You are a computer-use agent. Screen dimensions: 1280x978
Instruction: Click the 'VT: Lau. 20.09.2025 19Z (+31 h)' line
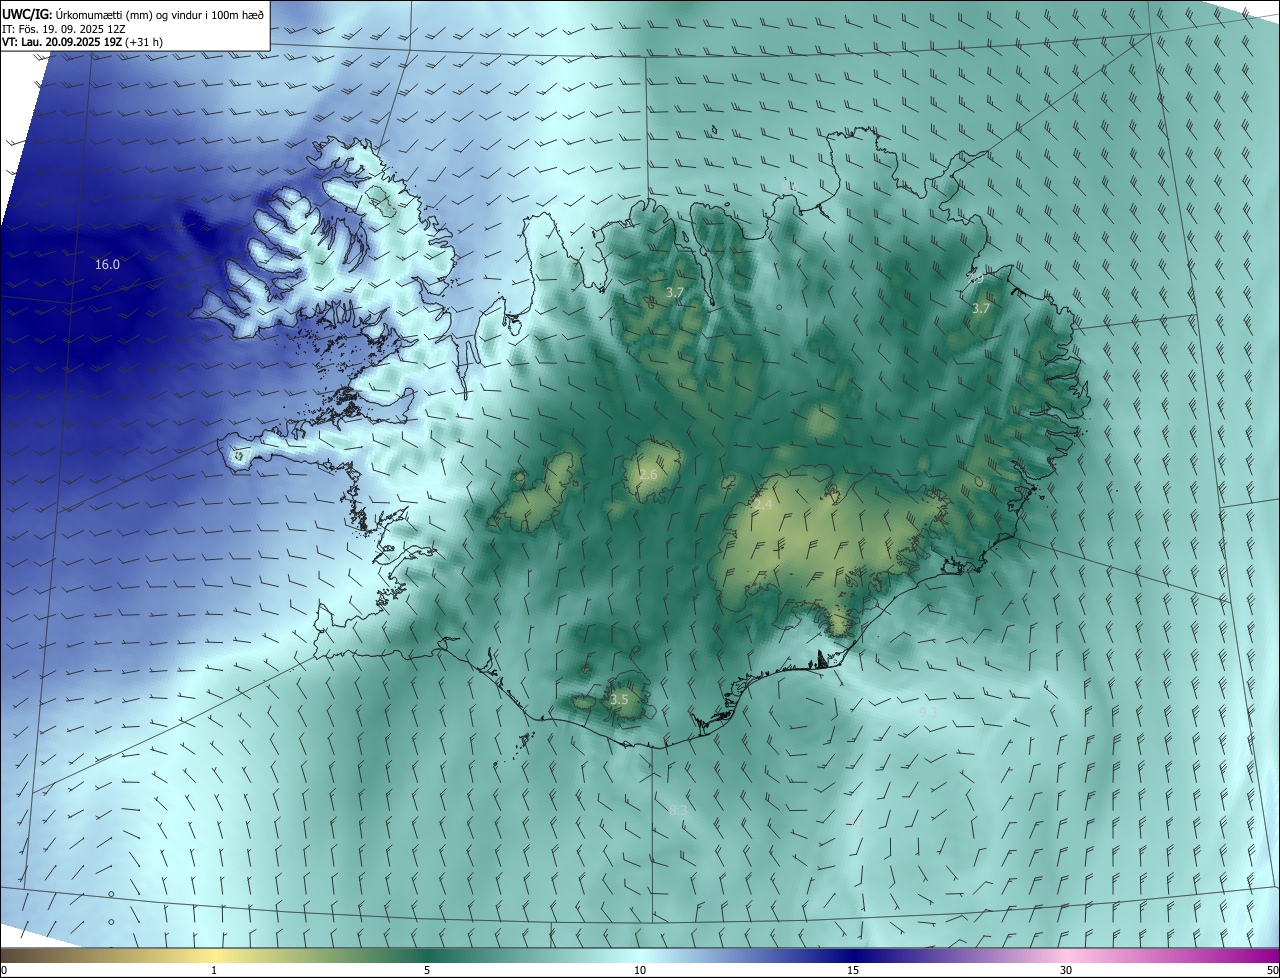[81, 43]
